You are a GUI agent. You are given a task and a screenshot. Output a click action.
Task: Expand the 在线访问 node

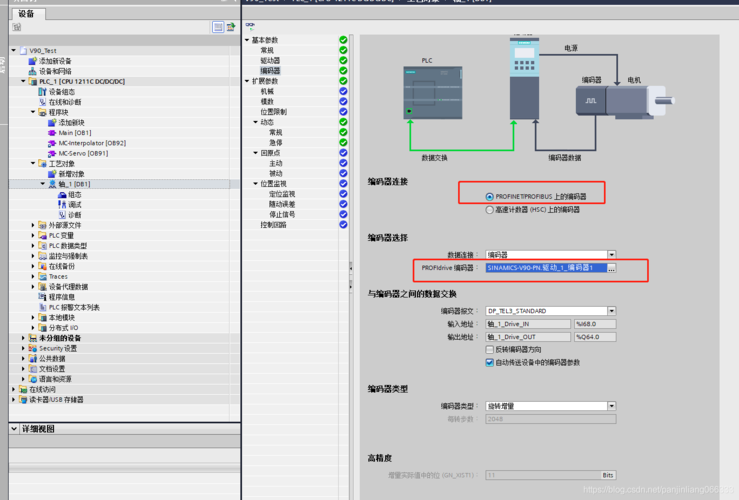coord(14,389)
